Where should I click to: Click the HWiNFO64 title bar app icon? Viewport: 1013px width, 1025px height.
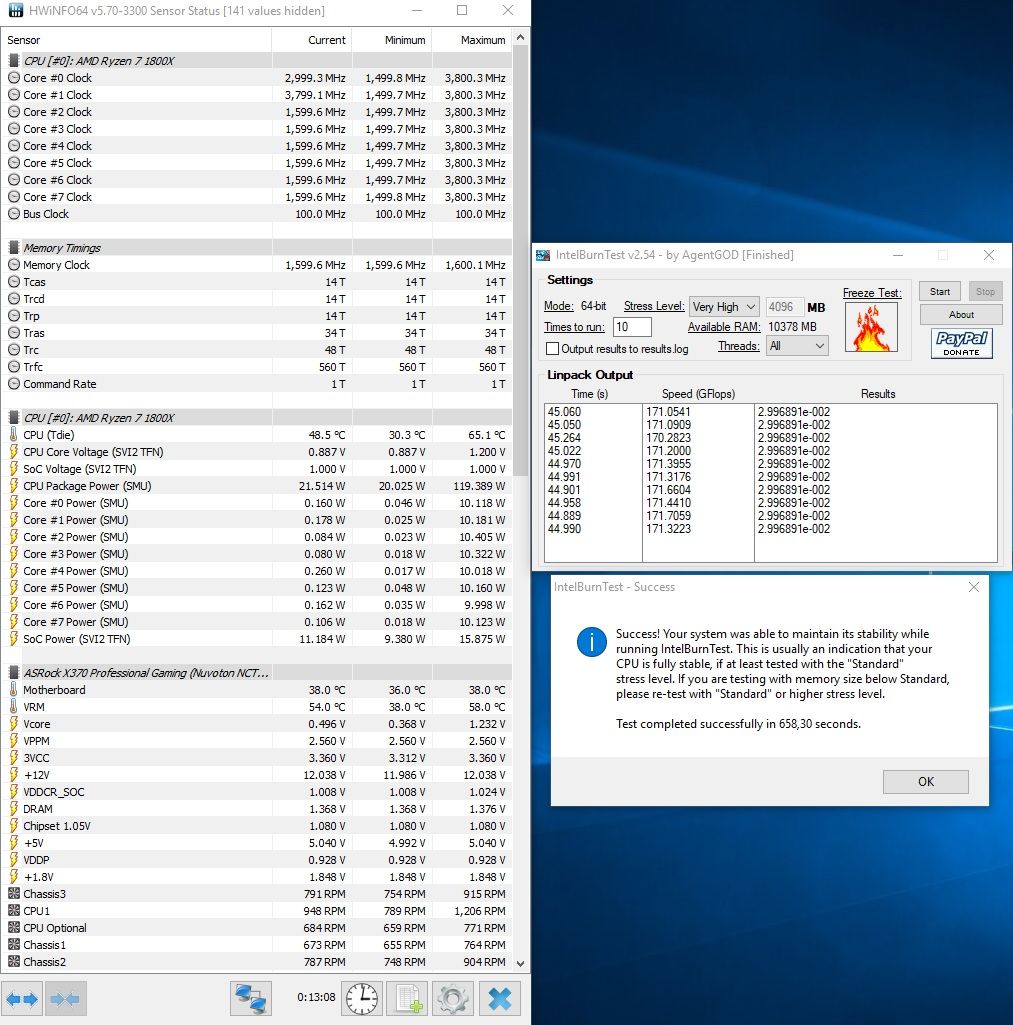coord(16,10)
